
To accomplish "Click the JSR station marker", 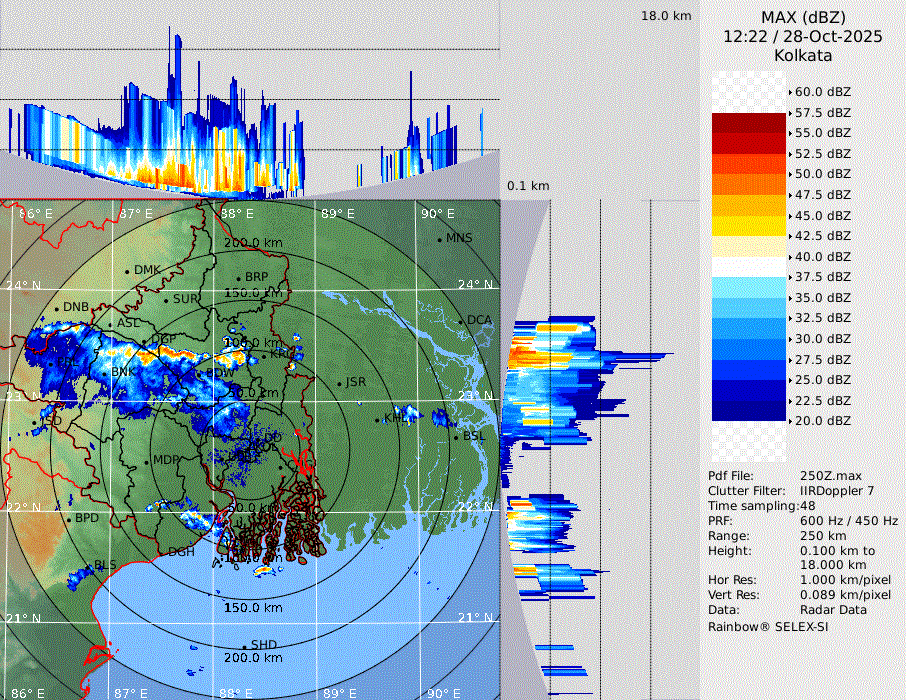I will coord(339,383).
